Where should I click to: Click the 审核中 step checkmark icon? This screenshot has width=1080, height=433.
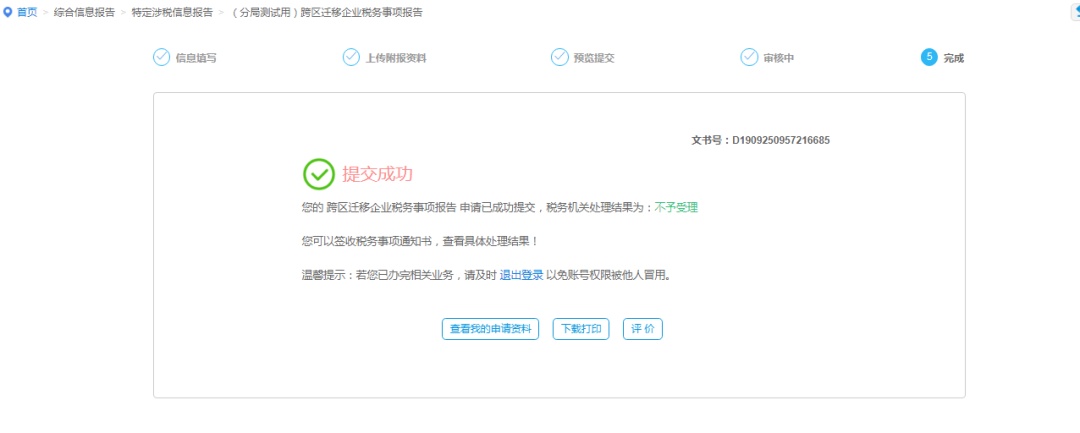(x=749, y=57)
